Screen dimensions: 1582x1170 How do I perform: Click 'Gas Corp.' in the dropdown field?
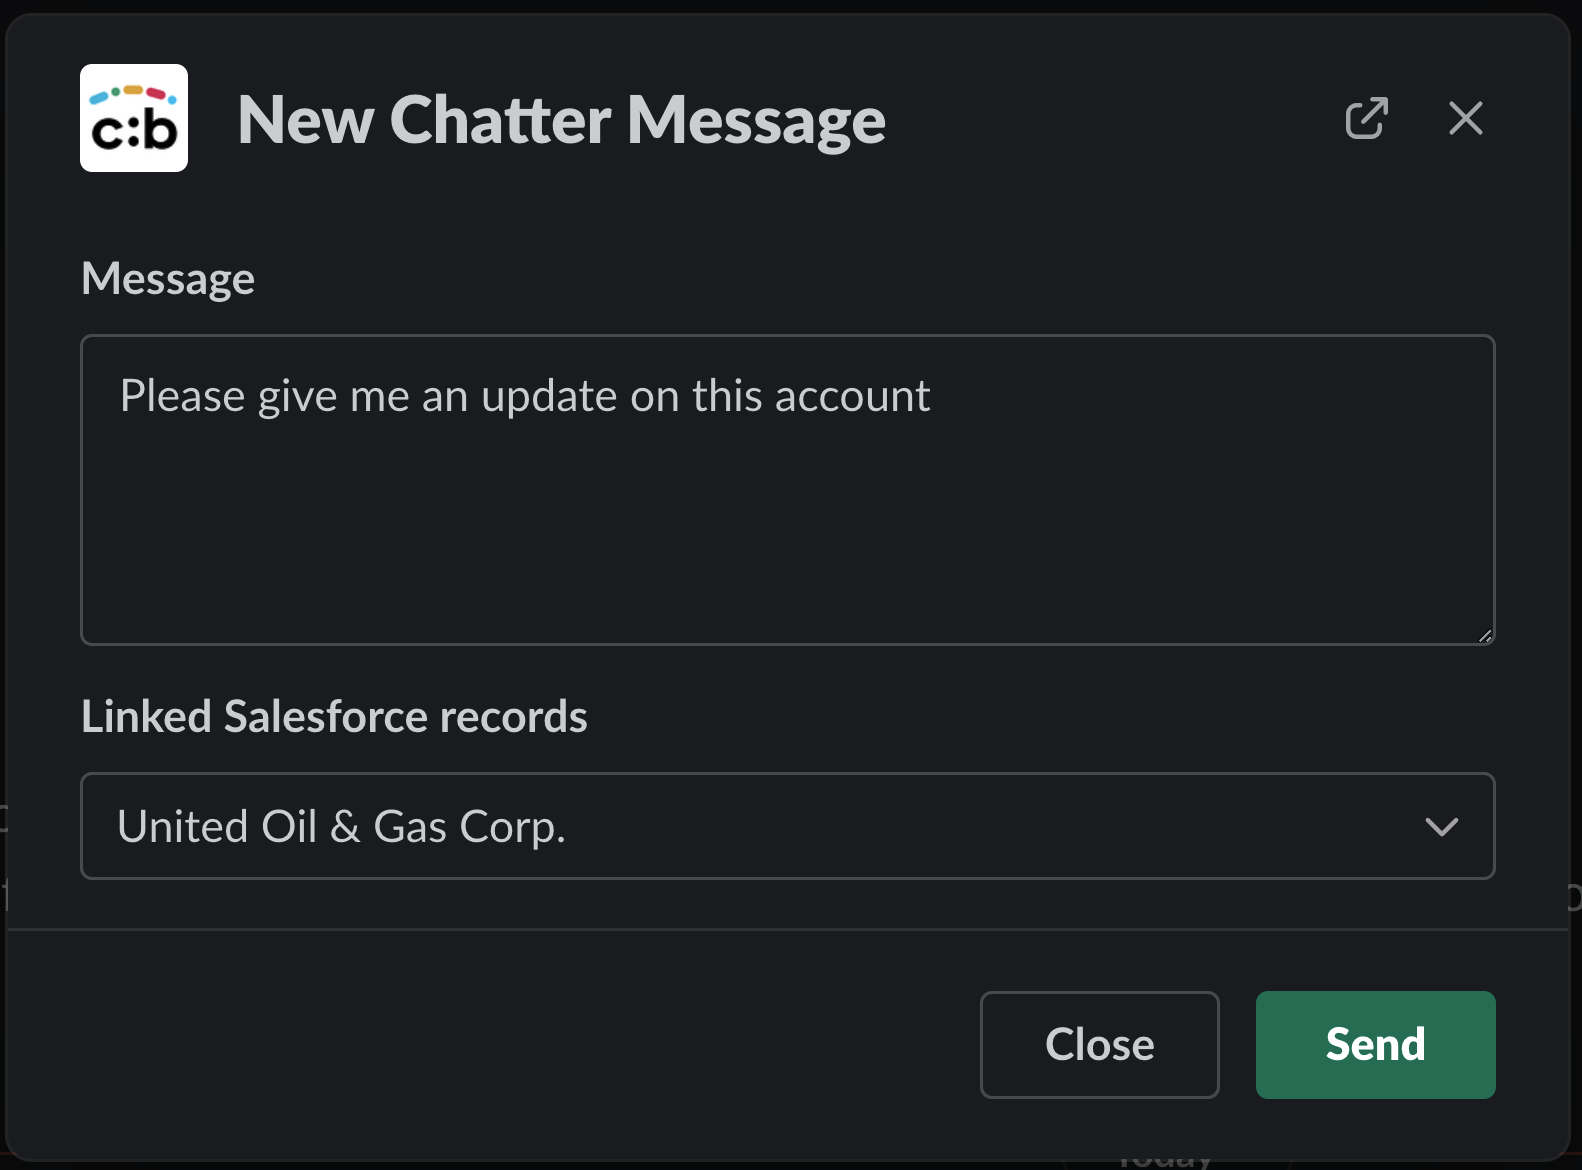point(469,827)
